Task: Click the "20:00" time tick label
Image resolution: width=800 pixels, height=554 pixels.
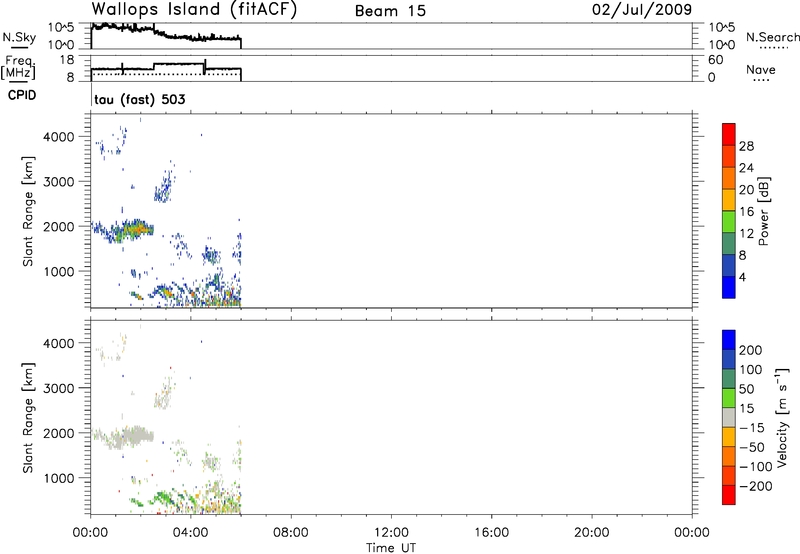Action: [591, 533]
